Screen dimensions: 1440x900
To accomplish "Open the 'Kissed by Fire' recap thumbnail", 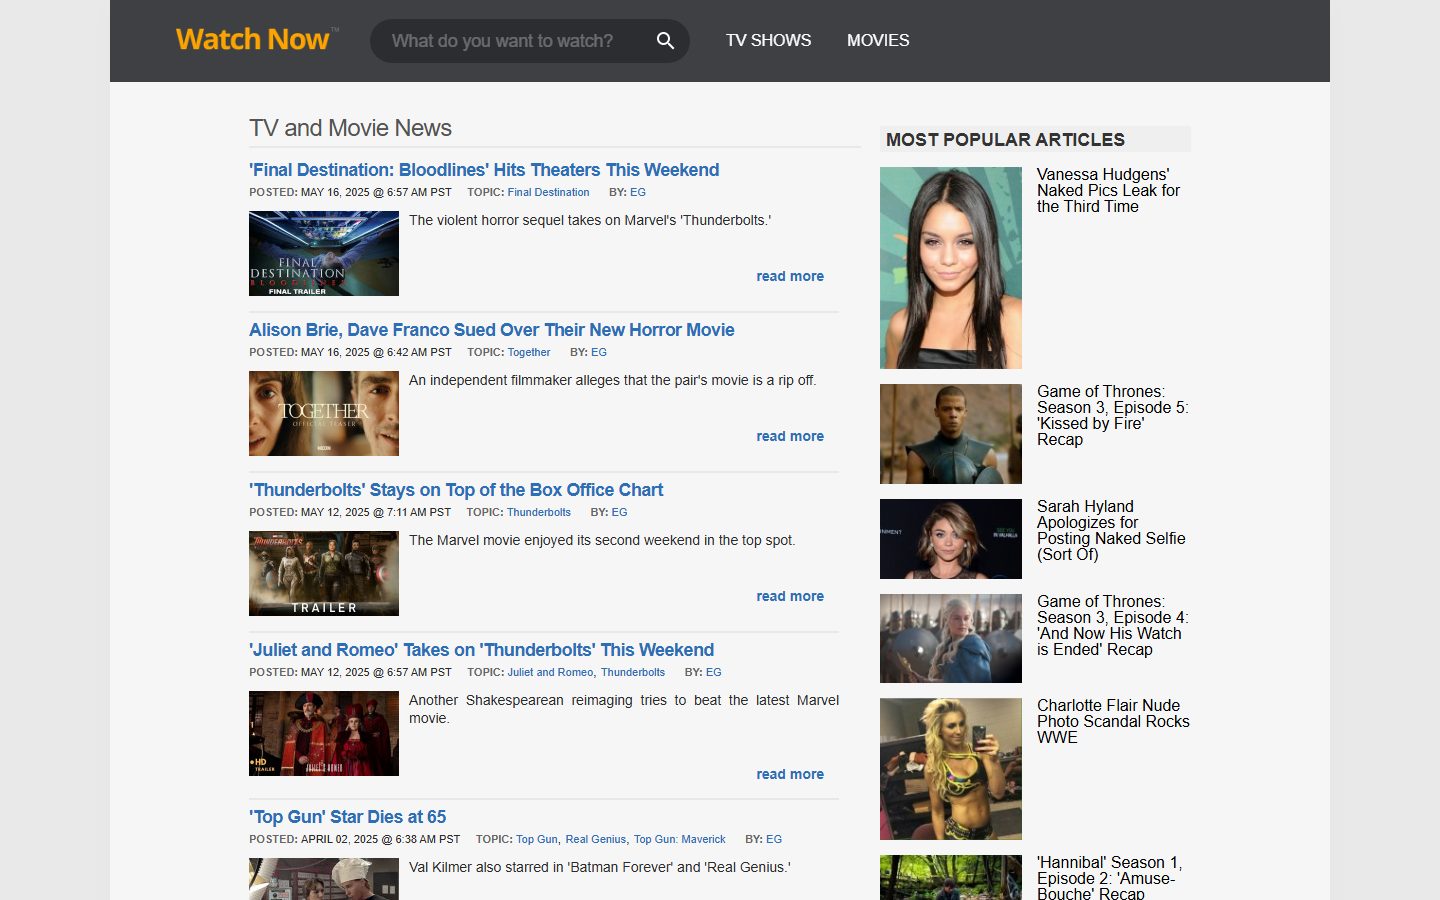I will [951, 434].
